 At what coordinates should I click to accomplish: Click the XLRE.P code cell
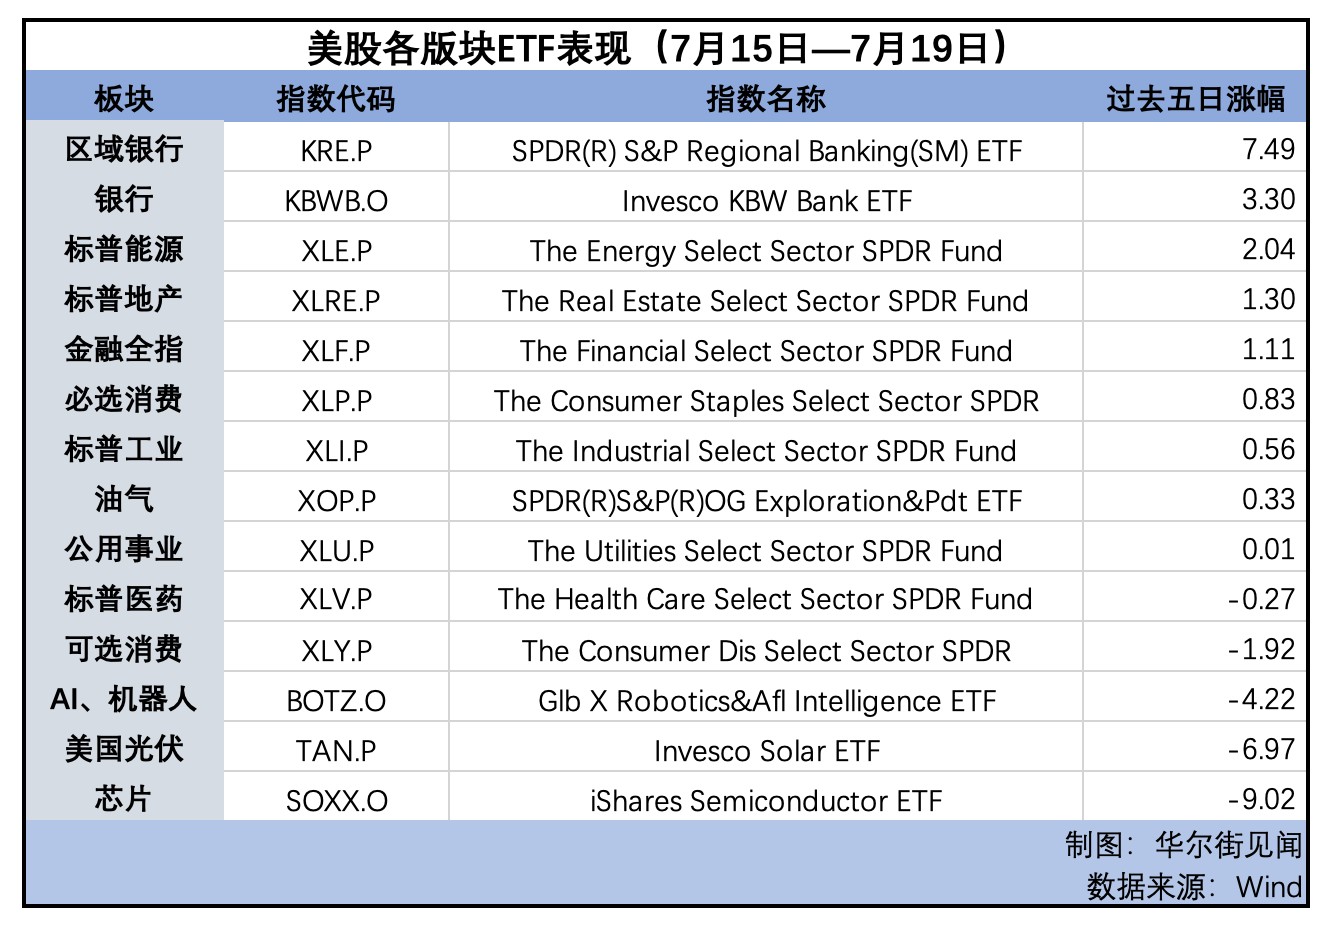(x=336, y=301)
